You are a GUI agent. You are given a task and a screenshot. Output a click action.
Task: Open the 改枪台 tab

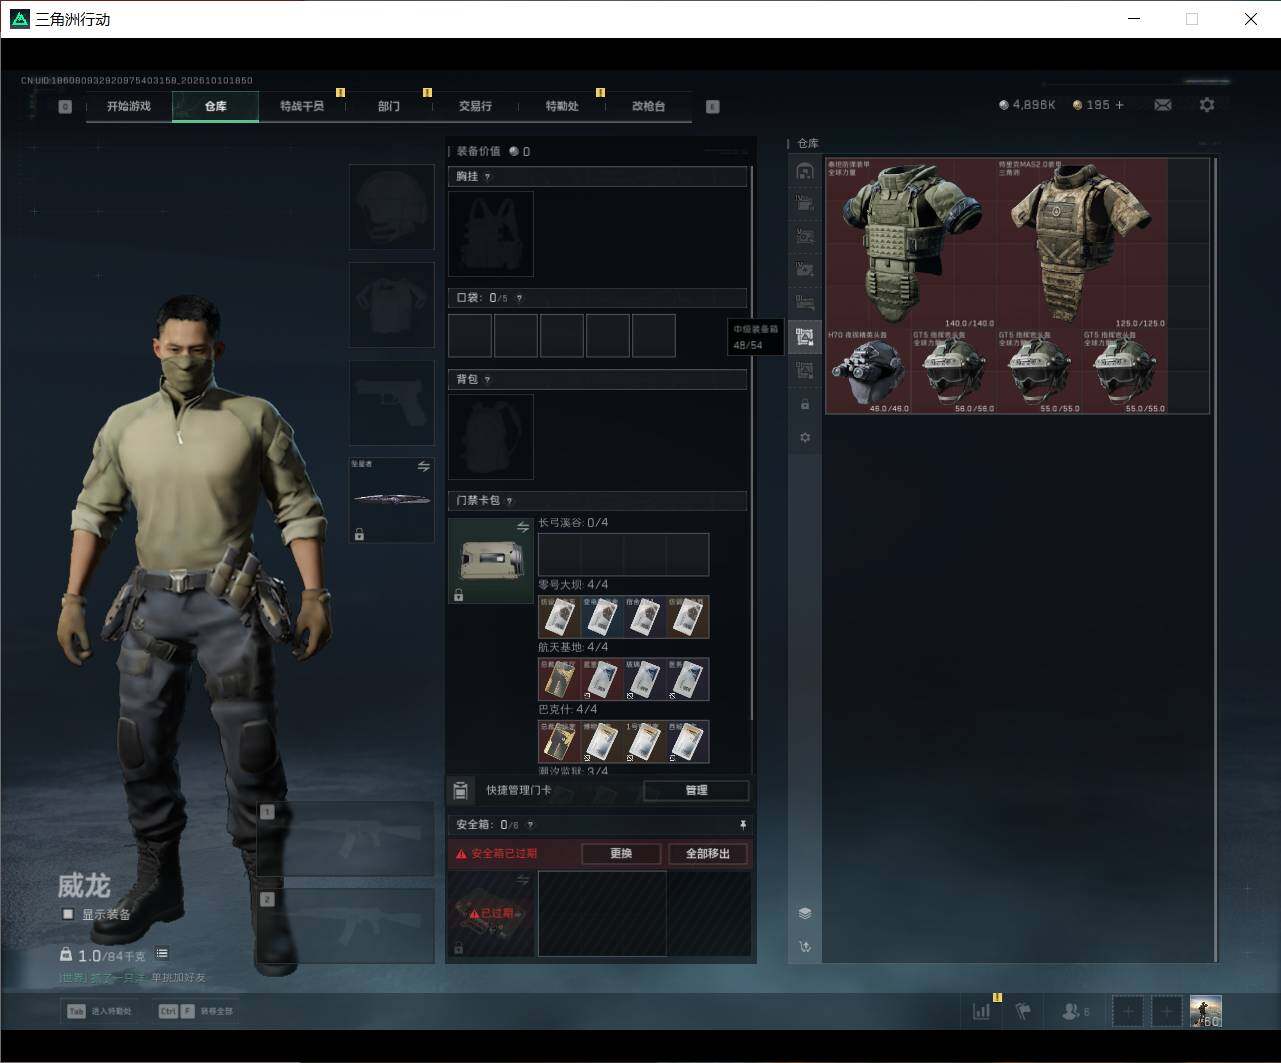click(648, 106)
